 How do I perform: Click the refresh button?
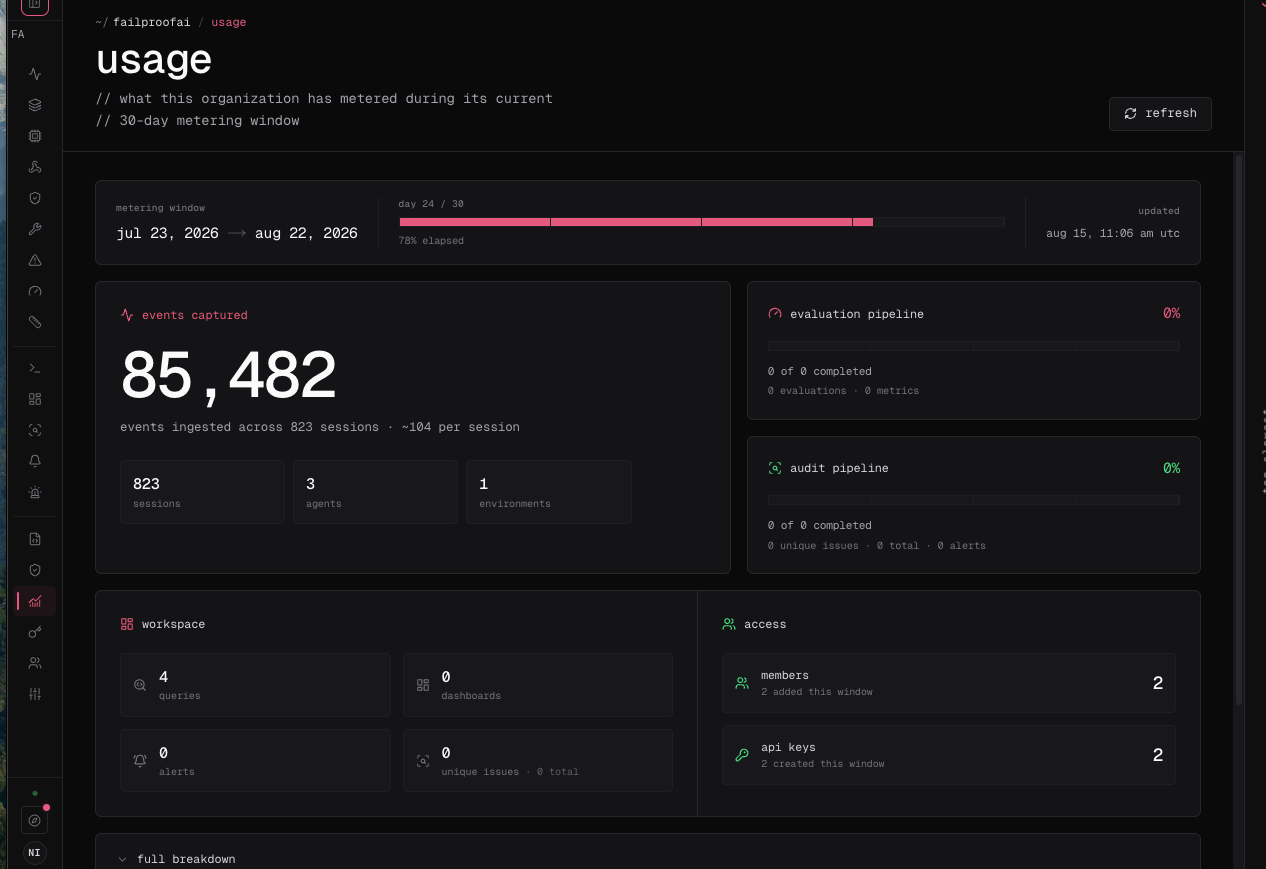(1160, 114)
